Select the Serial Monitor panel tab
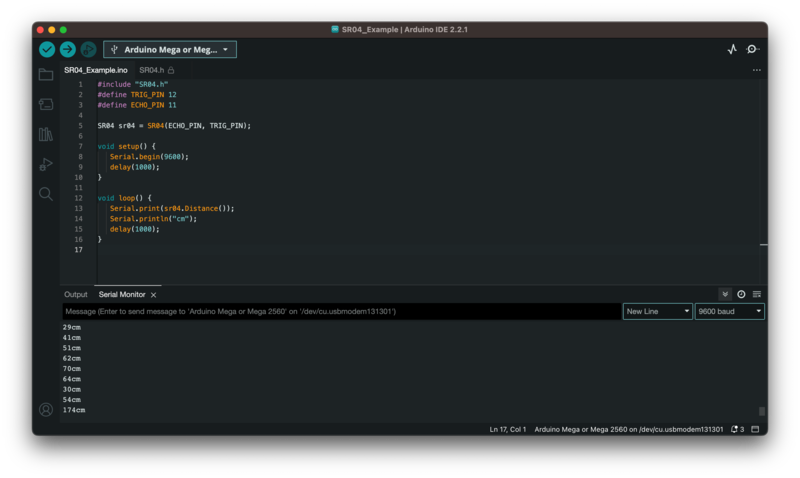The height and width of the screenshot is (478, 800). click(x=122, y=294)
